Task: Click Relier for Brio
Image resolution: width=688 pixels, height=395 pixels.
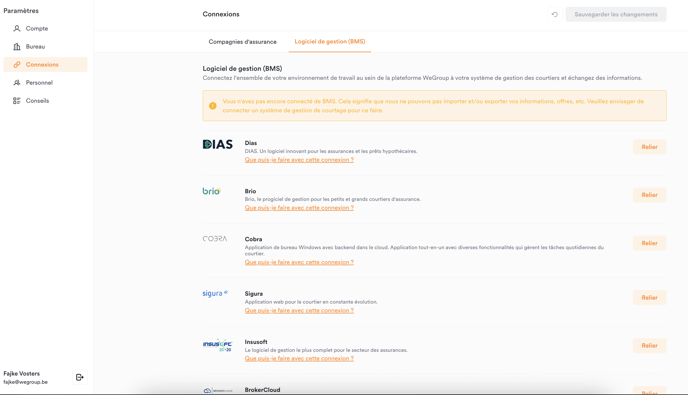Action: point(649,195)
